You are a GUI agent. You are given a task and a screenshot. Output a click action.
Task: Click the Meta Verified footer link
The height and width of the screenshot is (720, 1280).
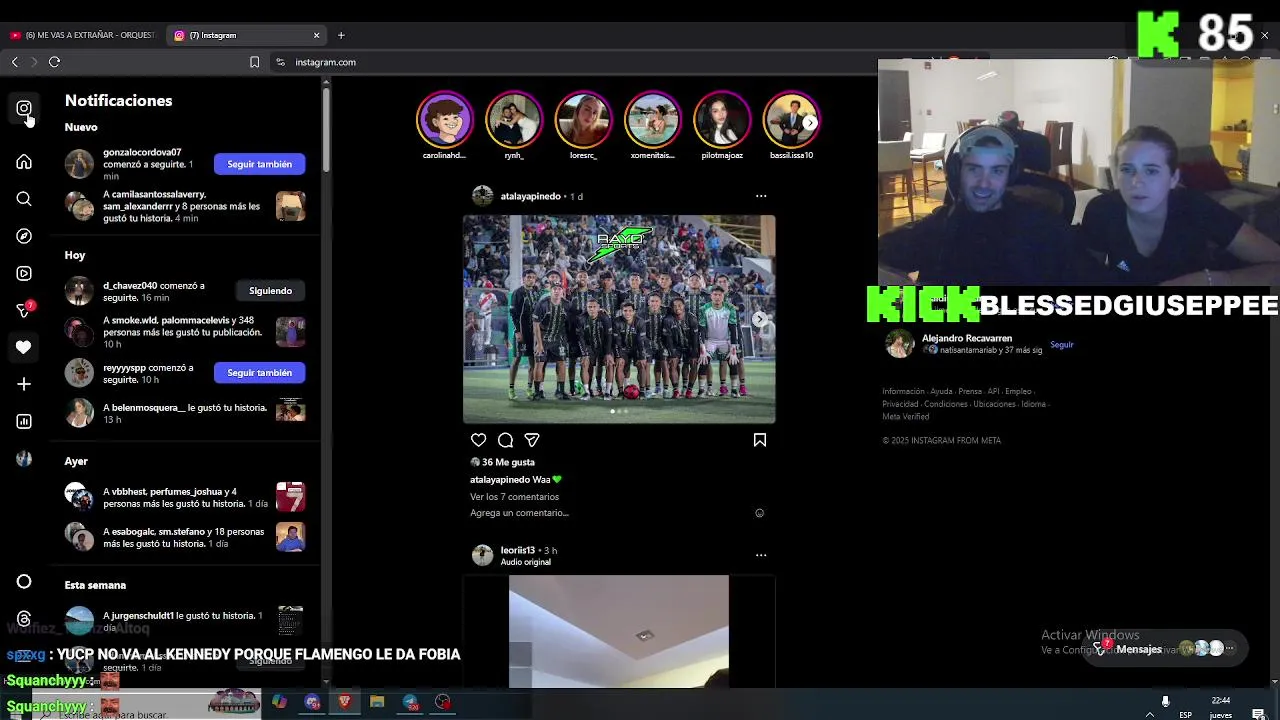pyautogui.click(x=905, y=417)
